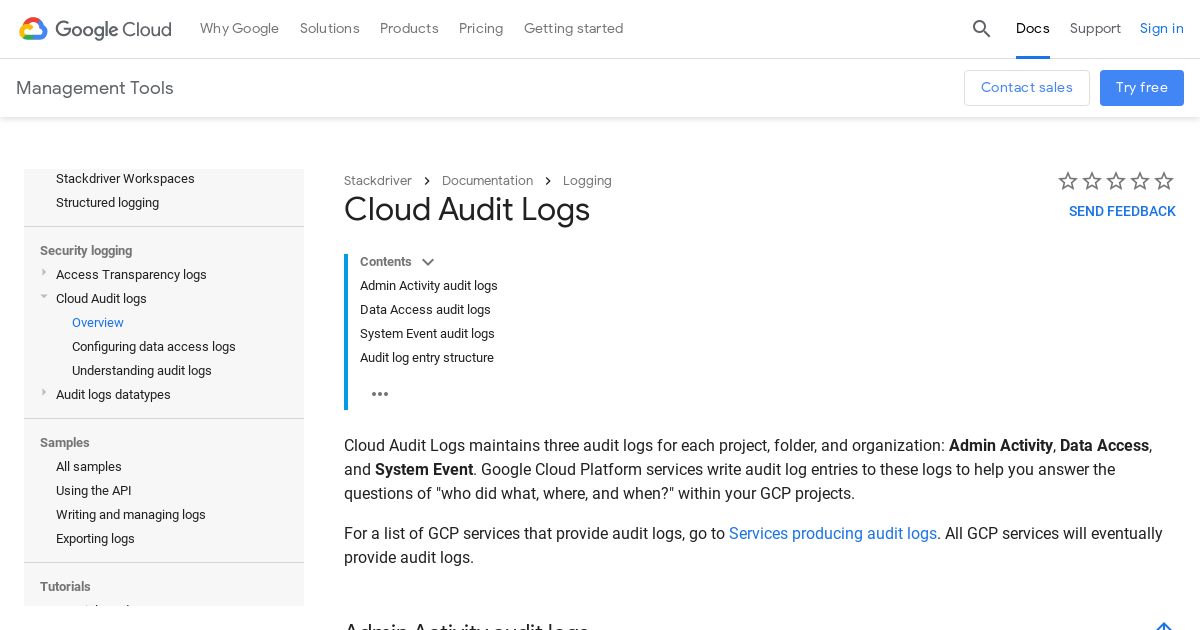
Task: Jump to Data Access audit logs section
Action: [x=425, y=310]
